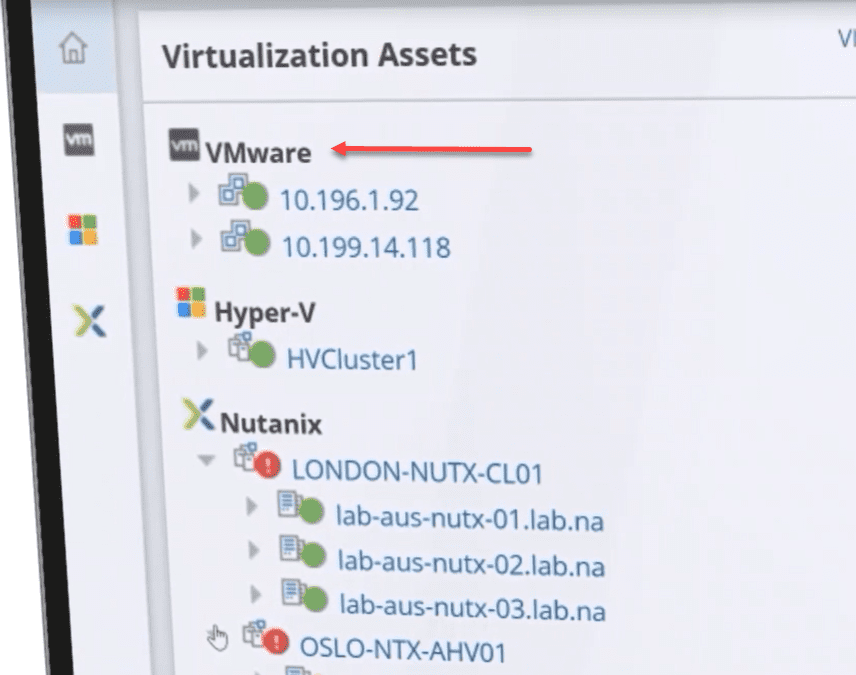
Task: Expand lab-aus-nutx-02.lab.na host
Action: [x=254, y=550]
